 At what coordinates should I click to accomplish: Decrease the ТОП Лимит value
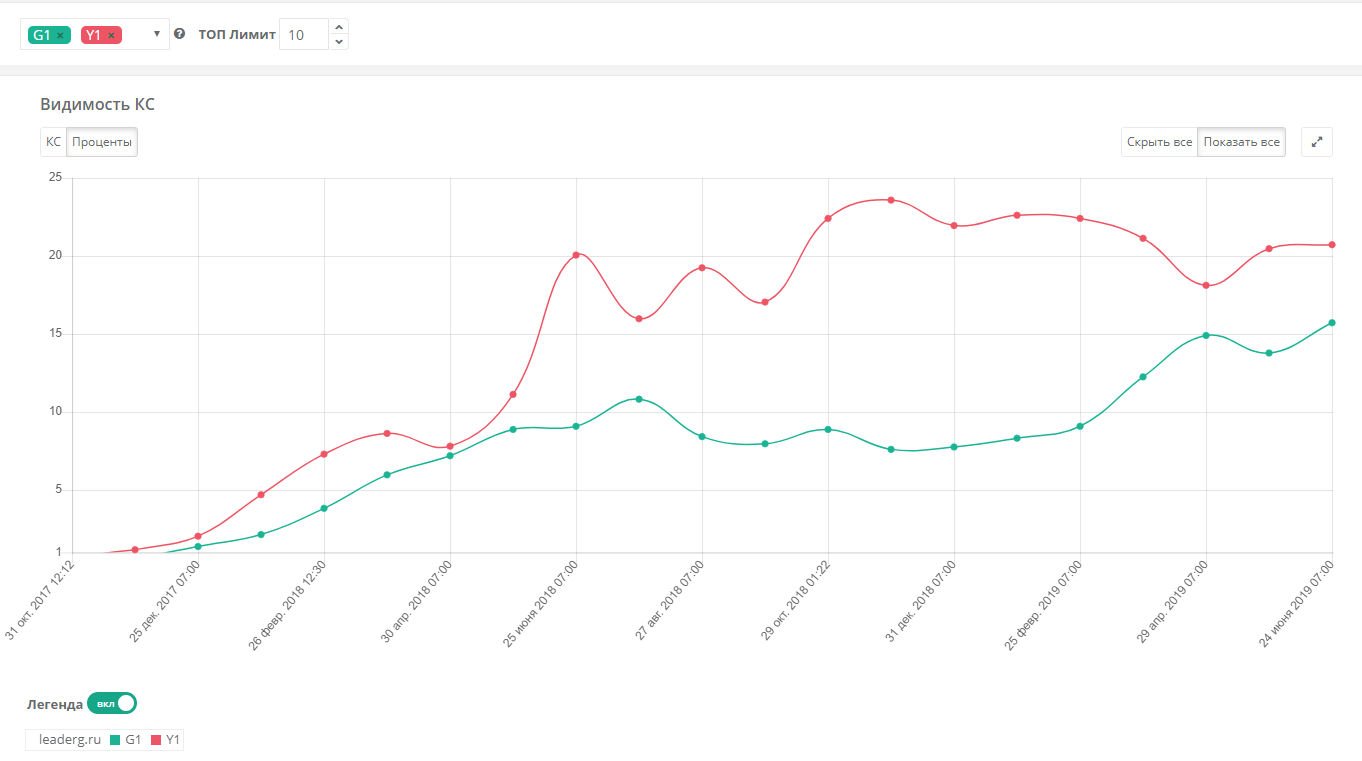tap(339, 42)
